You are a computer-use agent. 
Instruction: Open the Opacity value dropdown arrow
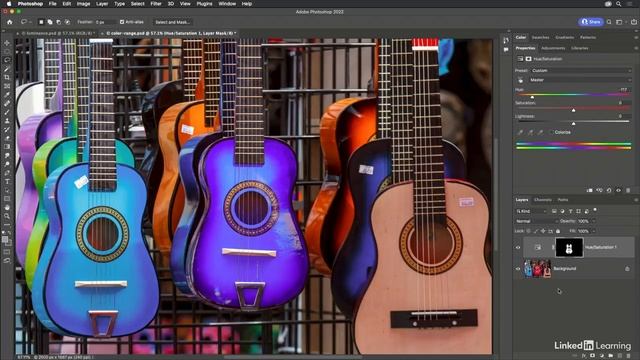(x=593, y=221)
